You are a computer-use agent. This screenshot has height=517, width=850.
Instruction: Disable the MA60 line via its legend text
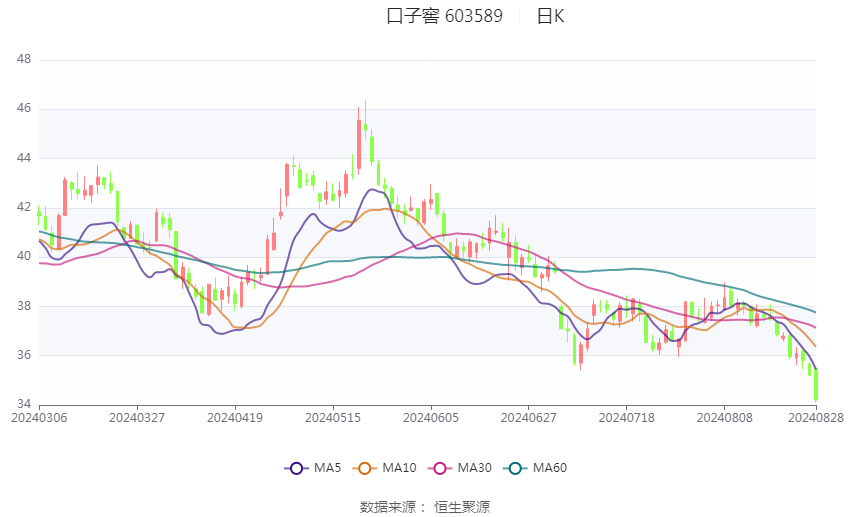[x=550, y=468]
